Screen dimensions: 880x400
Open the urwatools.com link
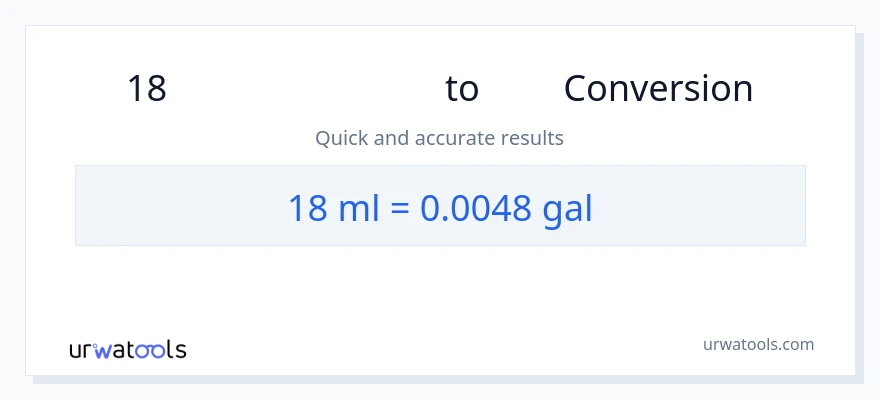(759, 344)
